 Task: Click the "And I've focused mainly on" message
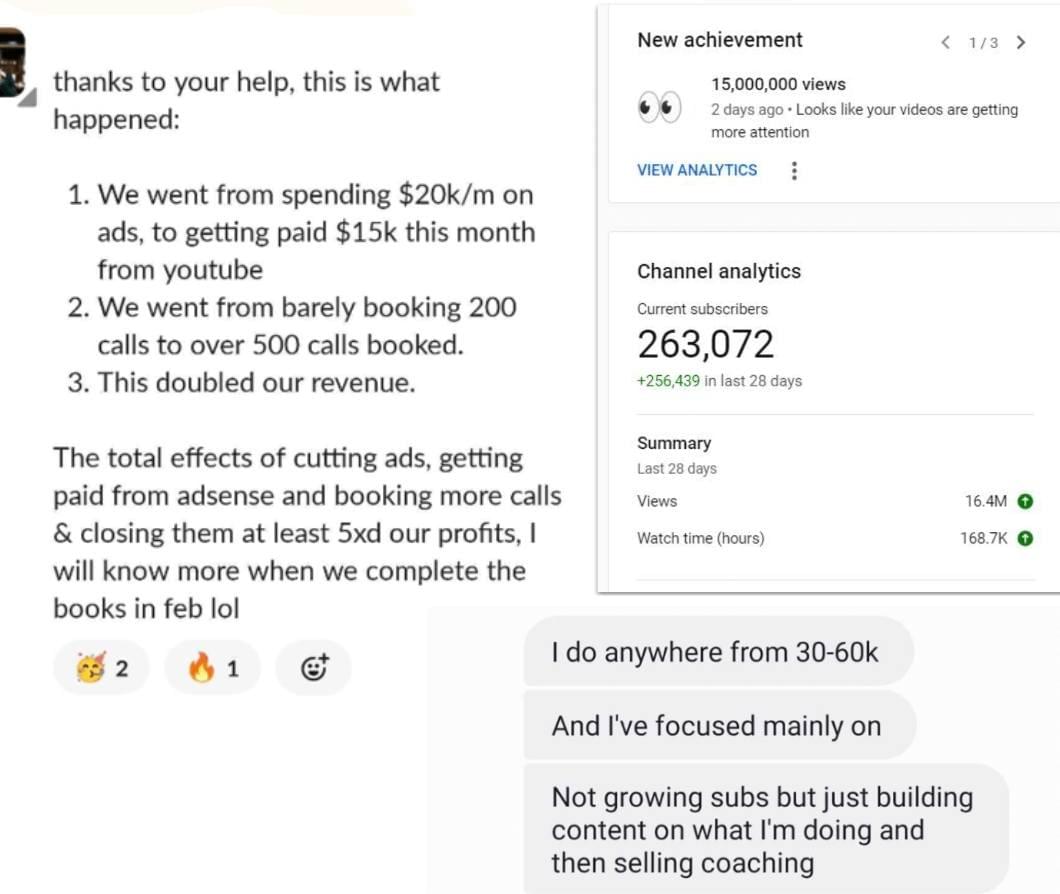pos(716,726)
